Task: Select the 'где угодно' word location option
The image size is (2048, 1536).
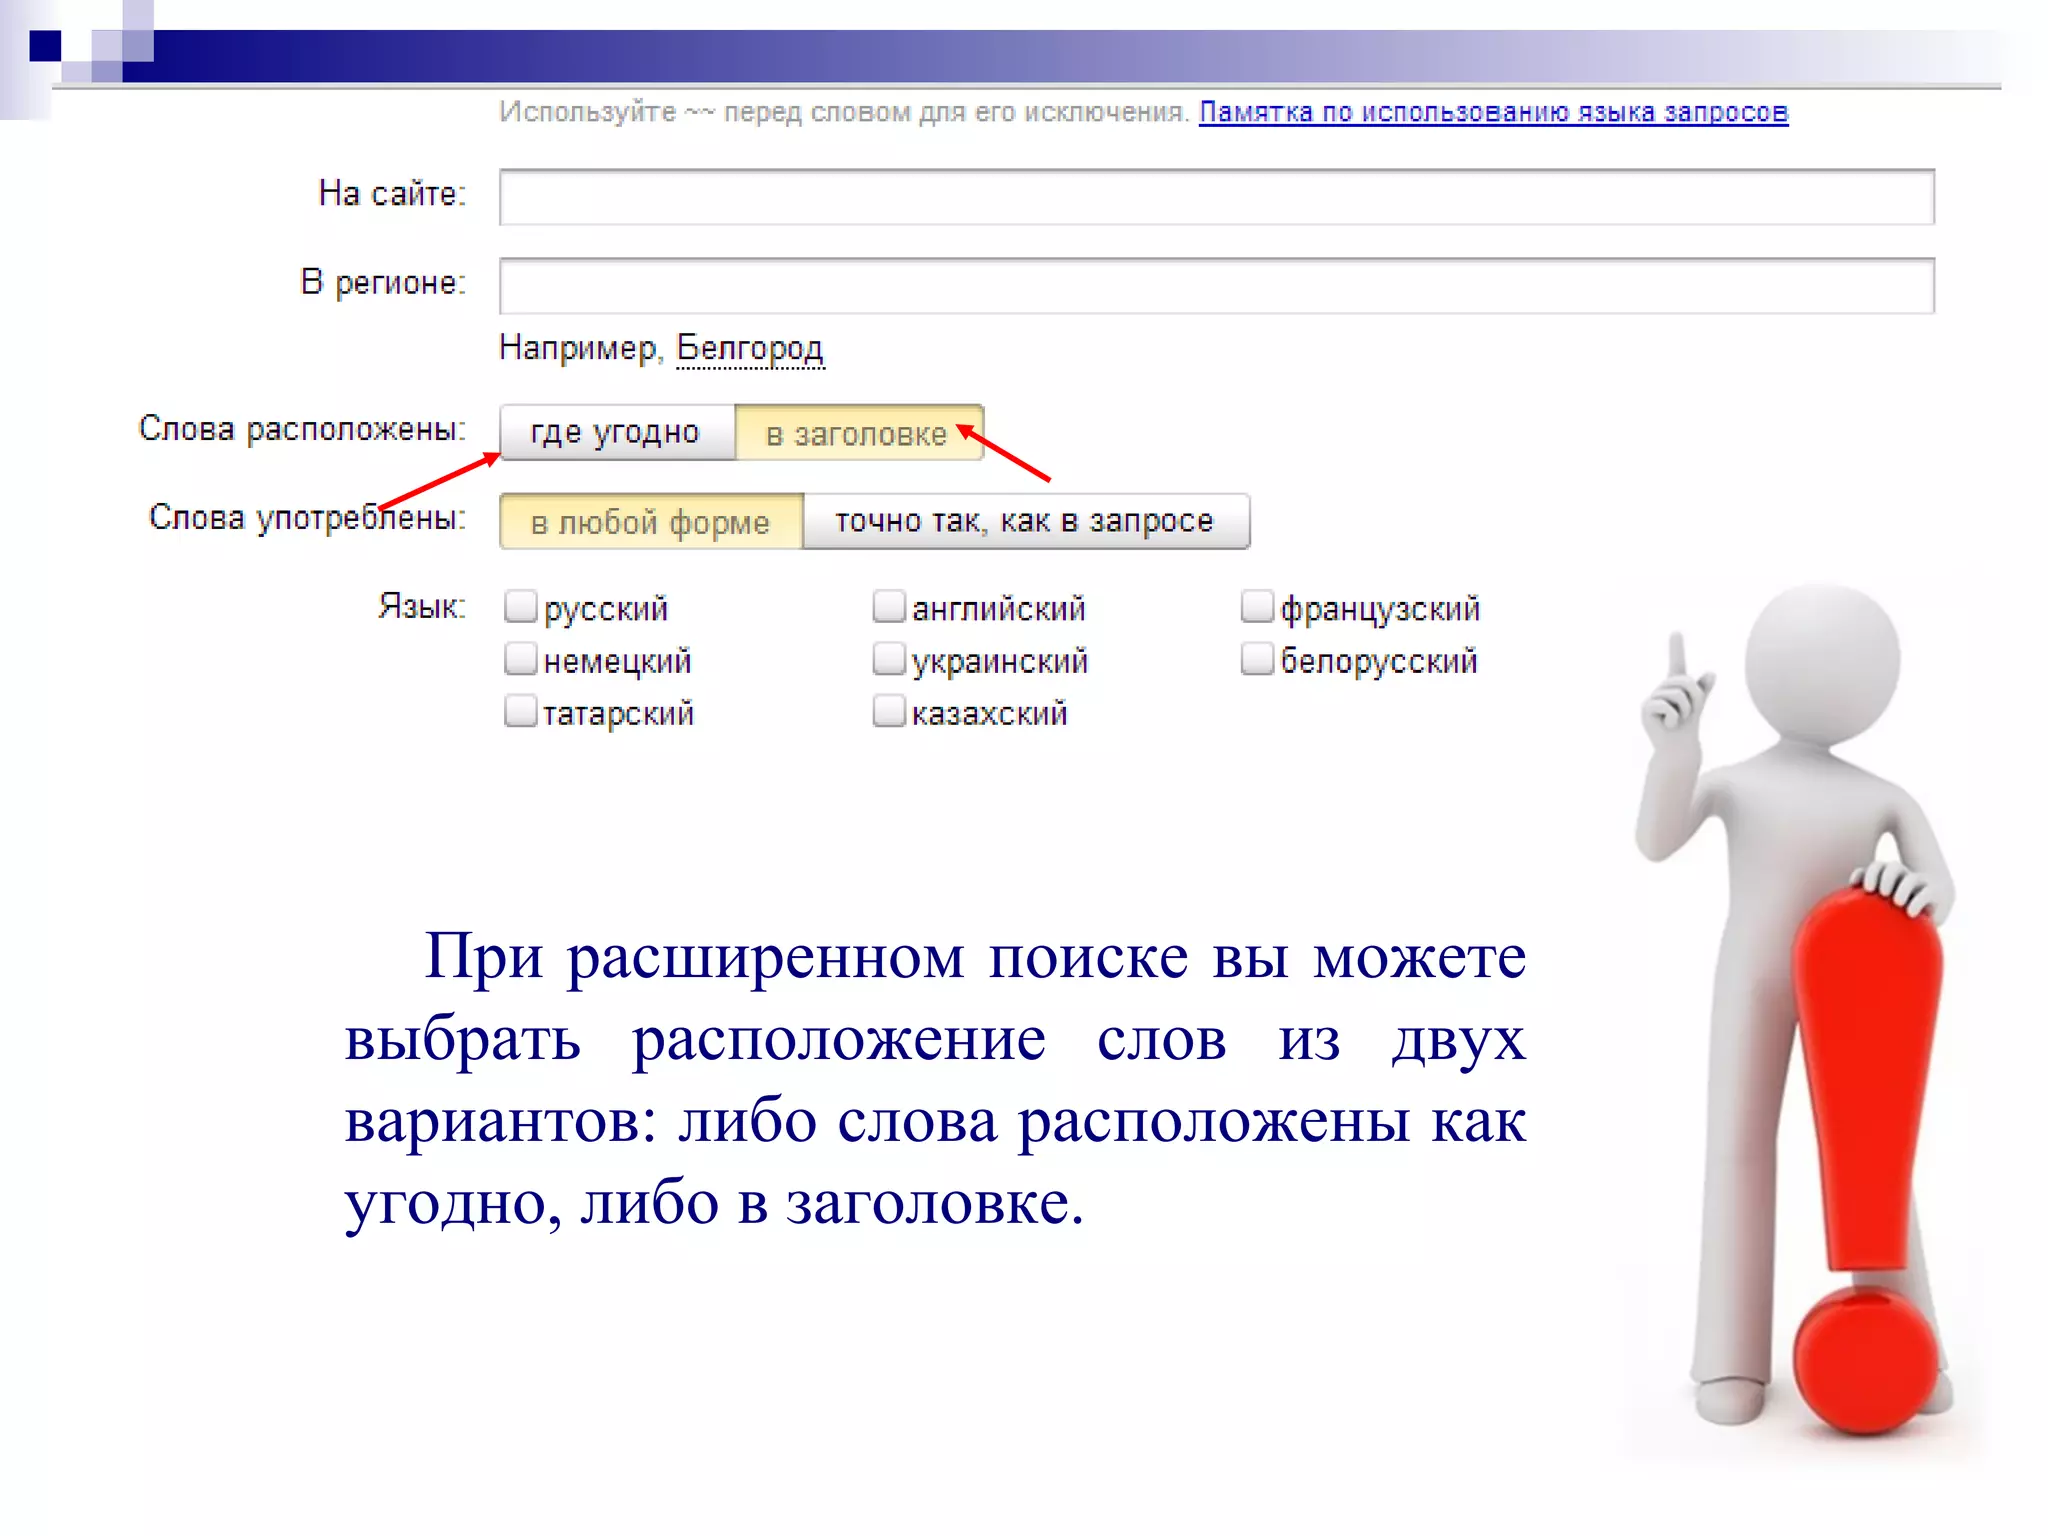Action: coord(617,432)
